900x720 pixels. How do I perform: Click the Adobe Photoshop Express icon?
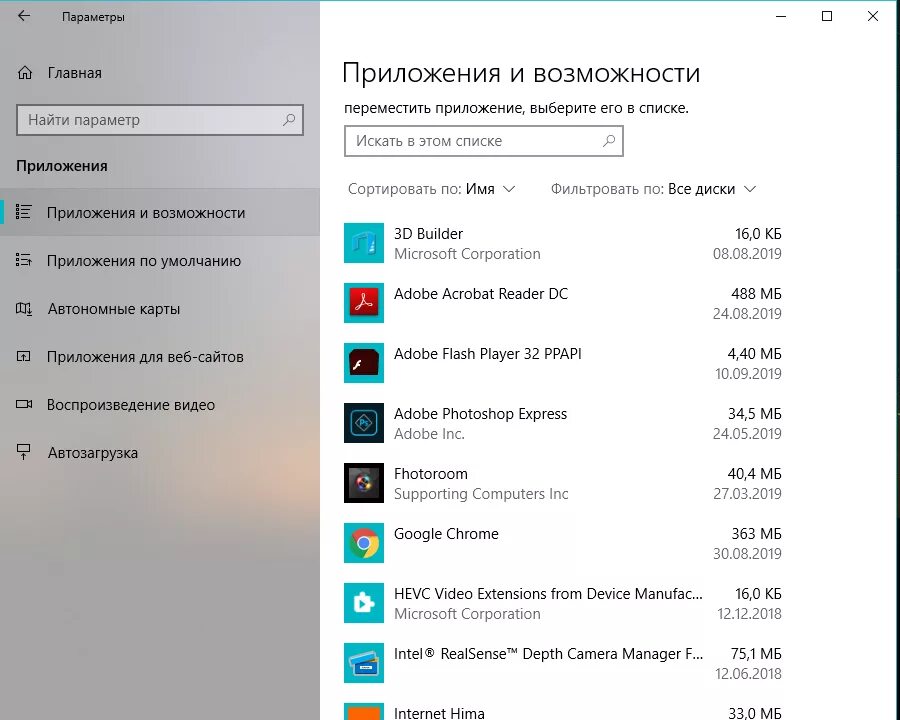[x=364, y=423]
